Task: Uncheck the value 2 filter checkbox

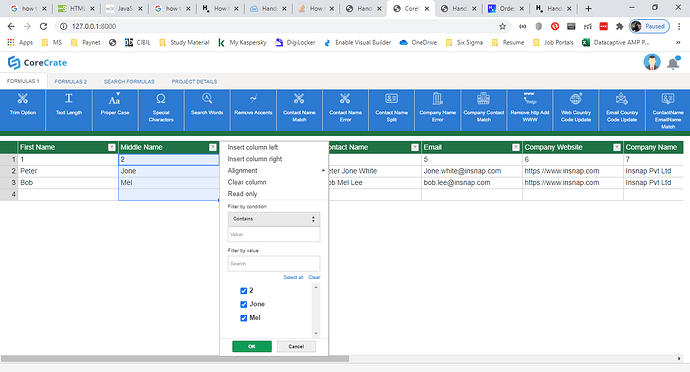Action: pyautogui.click(x=243, y=291)
